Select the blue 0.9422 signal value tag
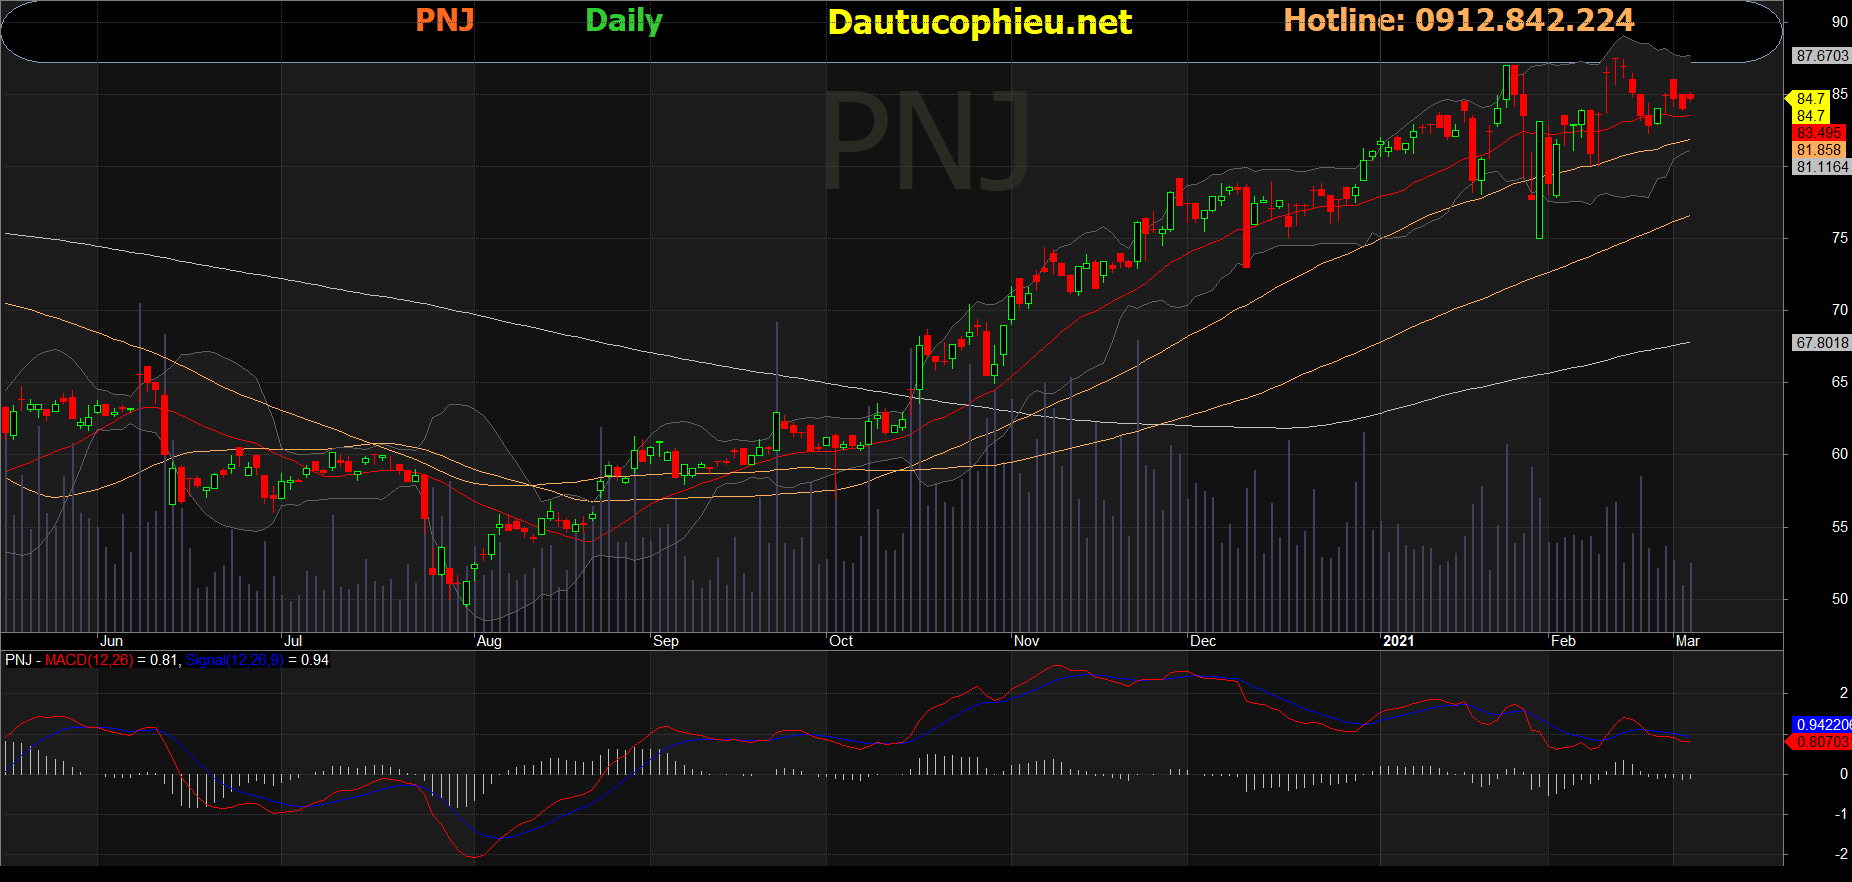This screenshot has width=1852, height=882. 1821,724
